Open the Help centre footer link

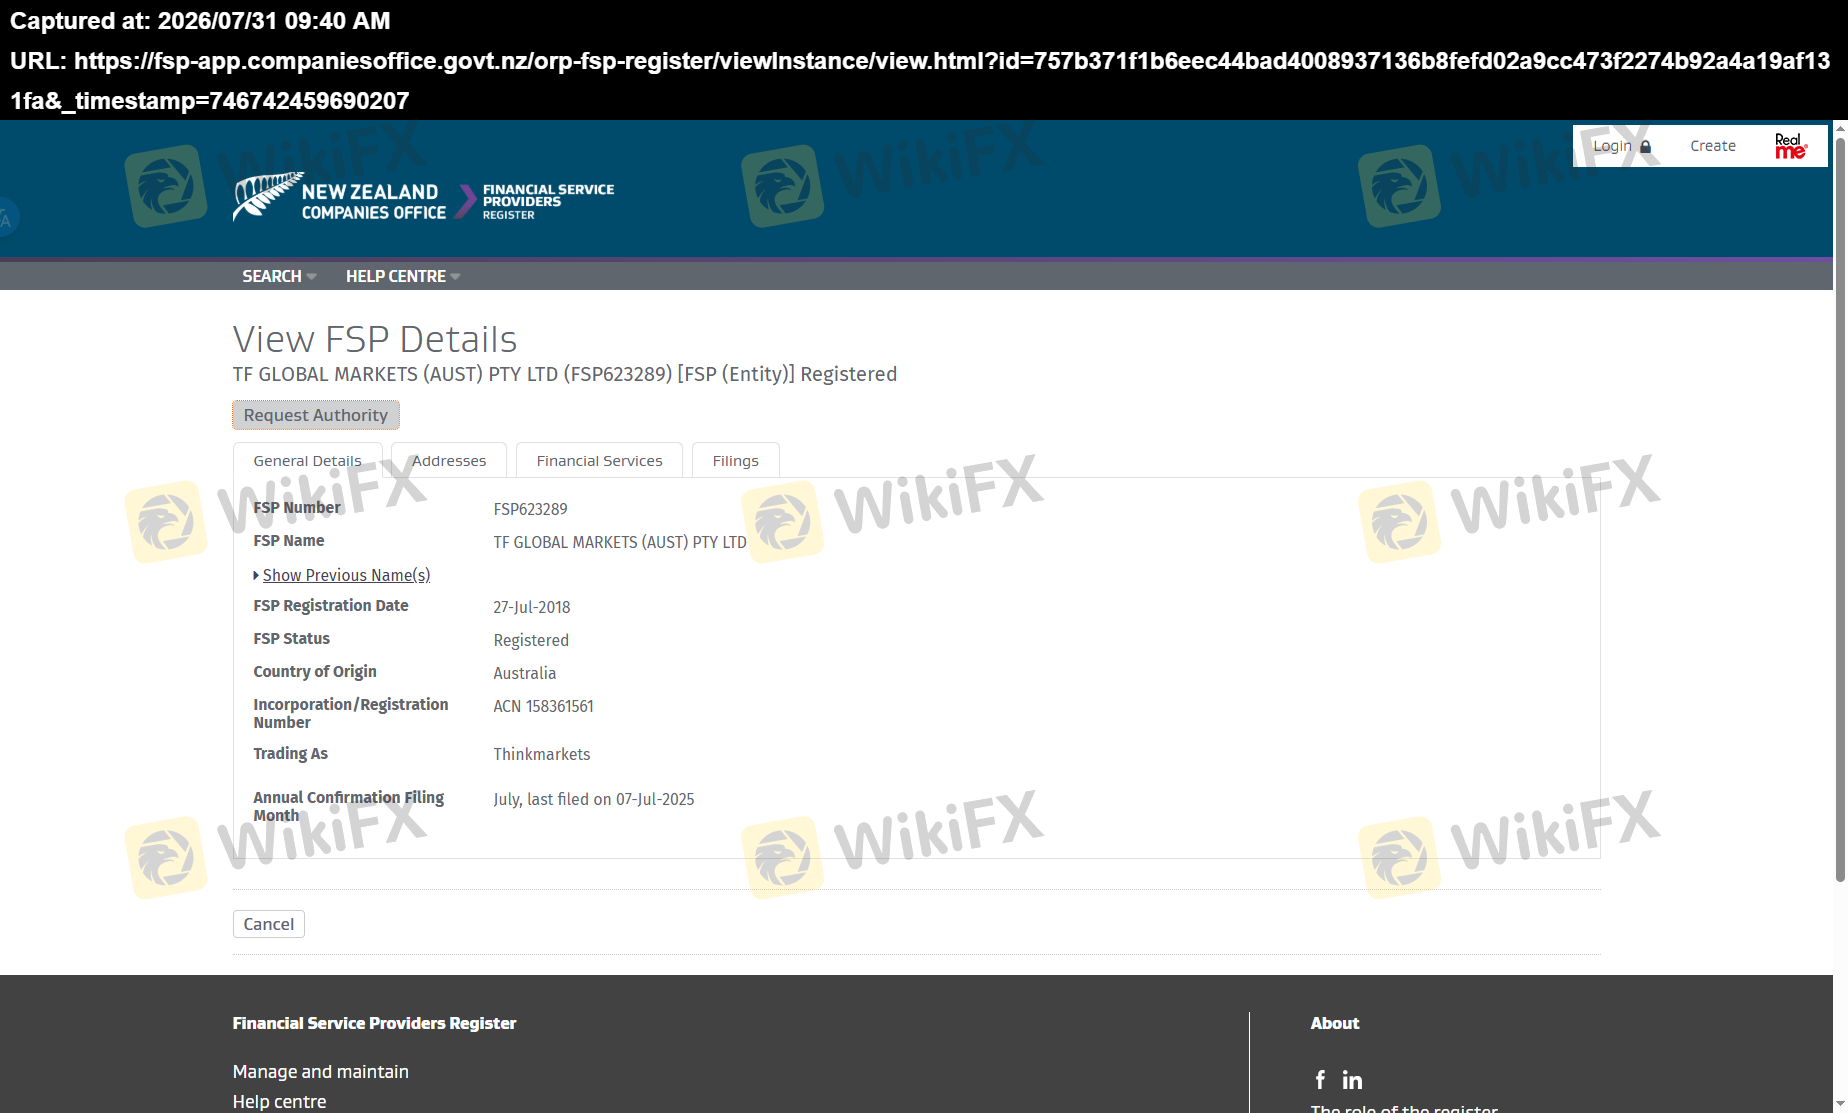pyautogui.click(x=280, y=1102)
